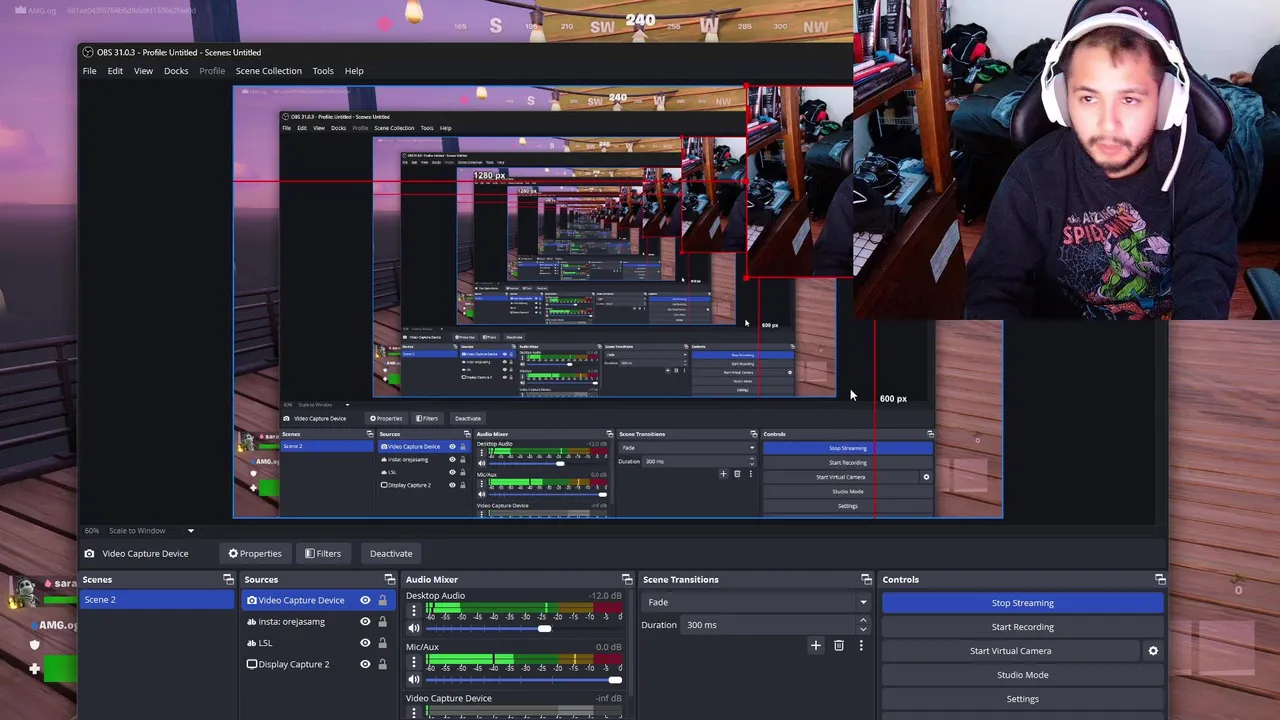Click the -inf dB level readout

click(608, 698)
